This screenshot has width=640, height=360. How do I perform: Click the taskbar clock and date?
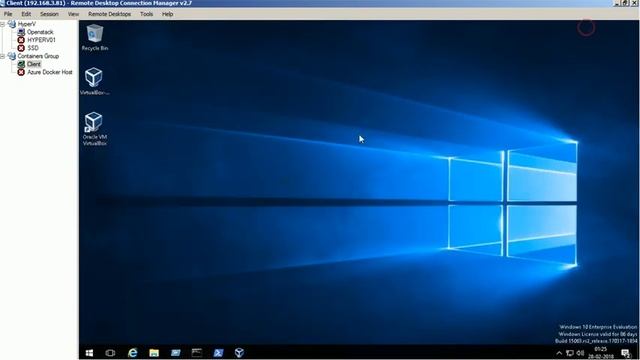[x=601, y=353]
